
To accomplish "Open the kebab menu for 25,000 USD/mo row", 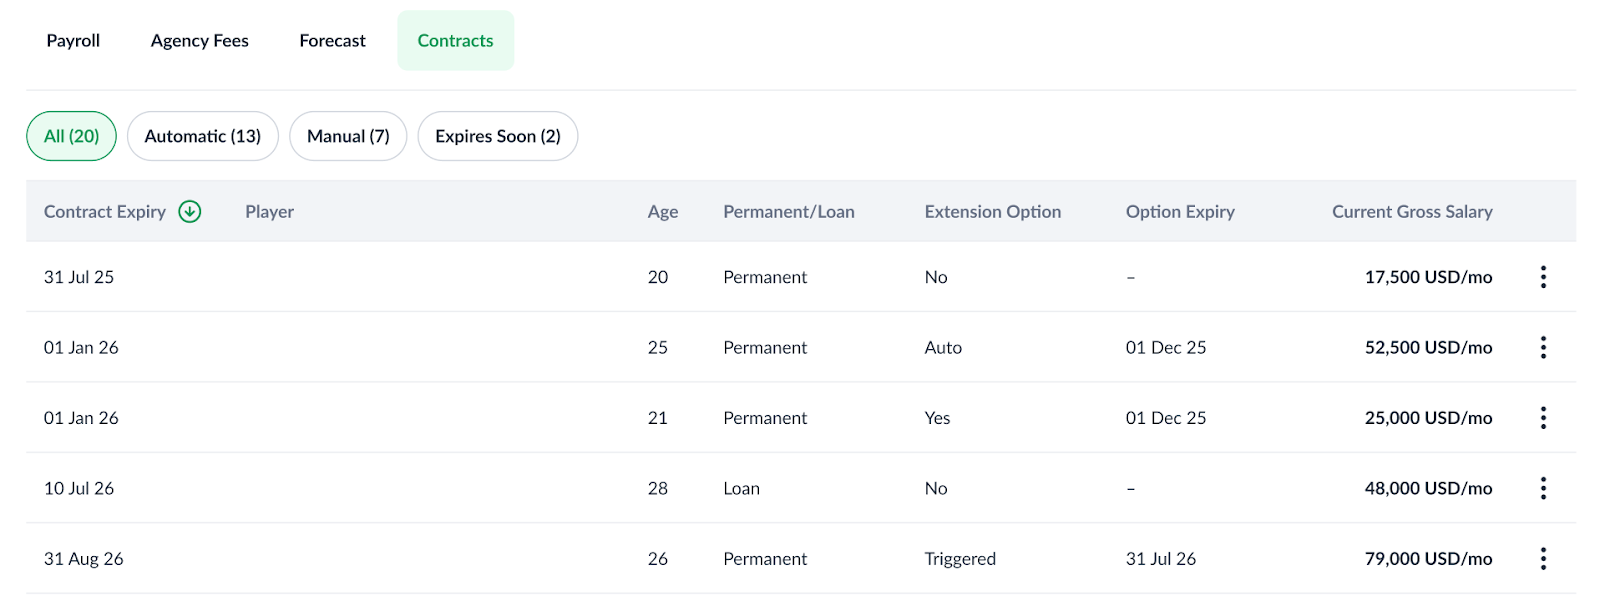I will point(1543,418).
